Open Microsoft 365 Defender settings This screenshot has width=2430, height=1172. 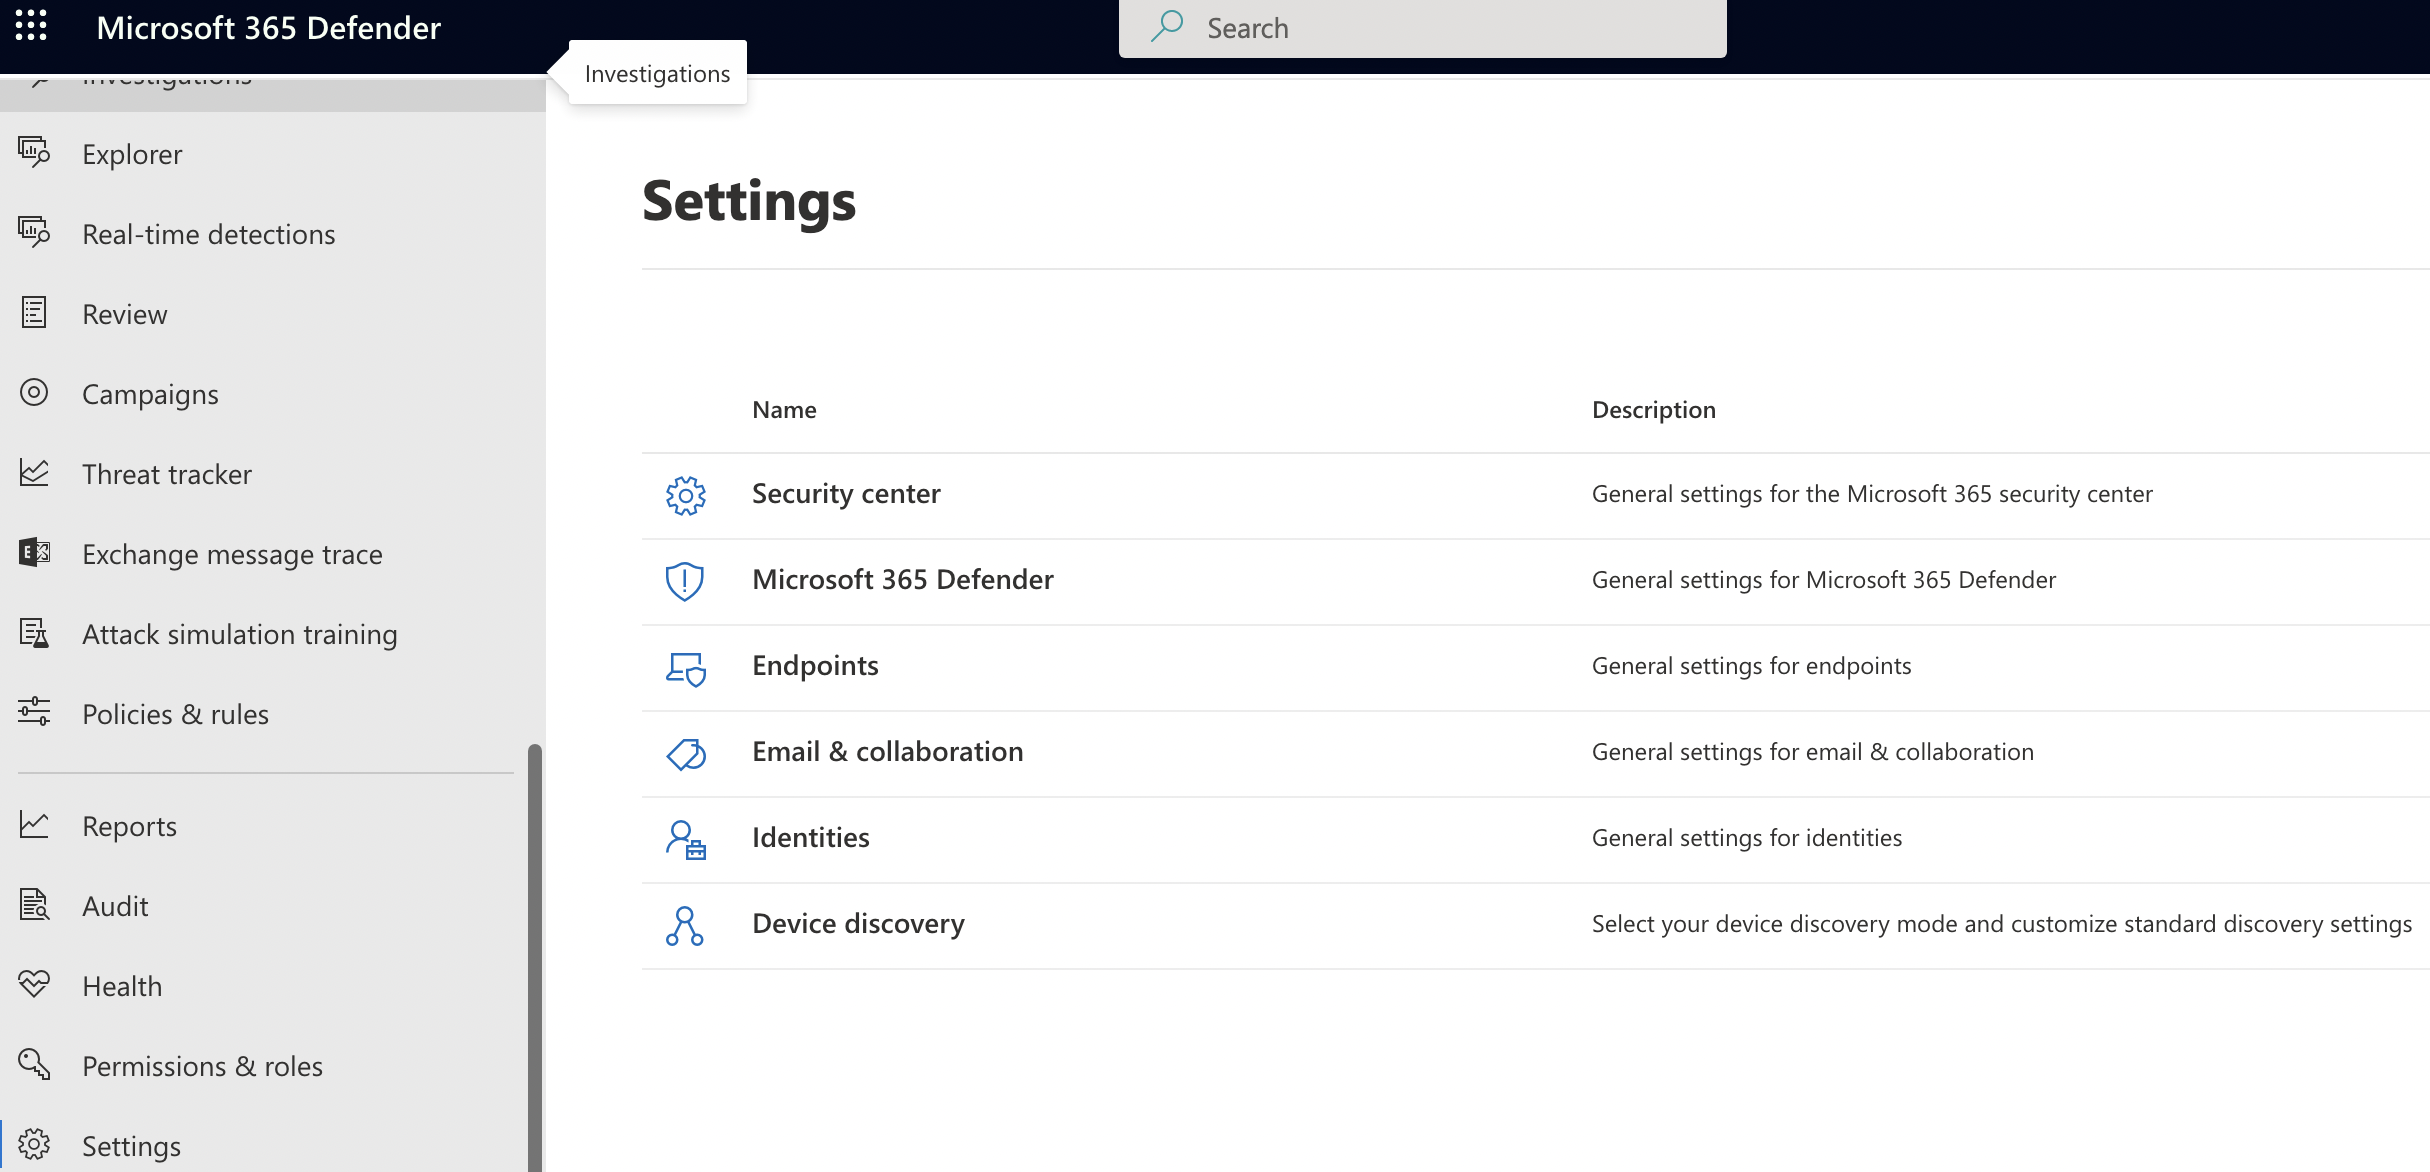902,580
